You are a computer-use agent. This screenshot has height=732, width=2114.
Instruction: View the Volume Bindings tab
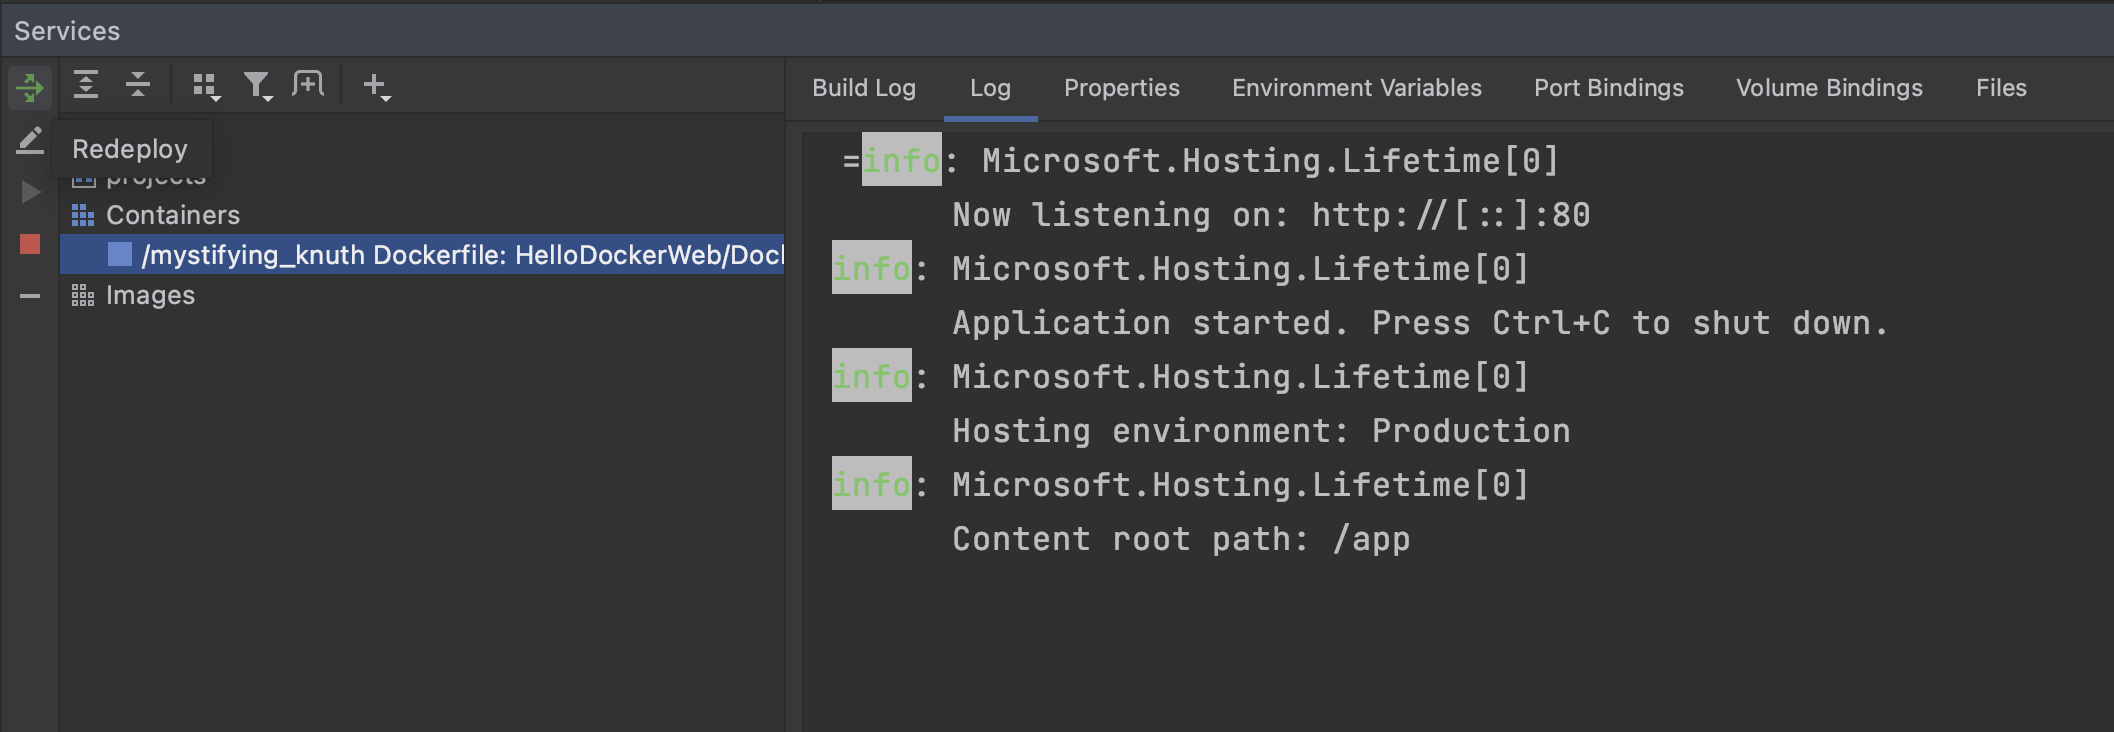[x=1828, y=88]
